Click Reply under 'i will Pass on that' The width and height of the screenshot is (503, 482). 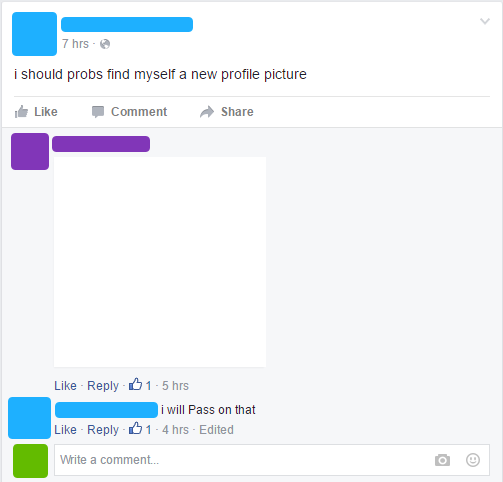click(x=103, y=430)
